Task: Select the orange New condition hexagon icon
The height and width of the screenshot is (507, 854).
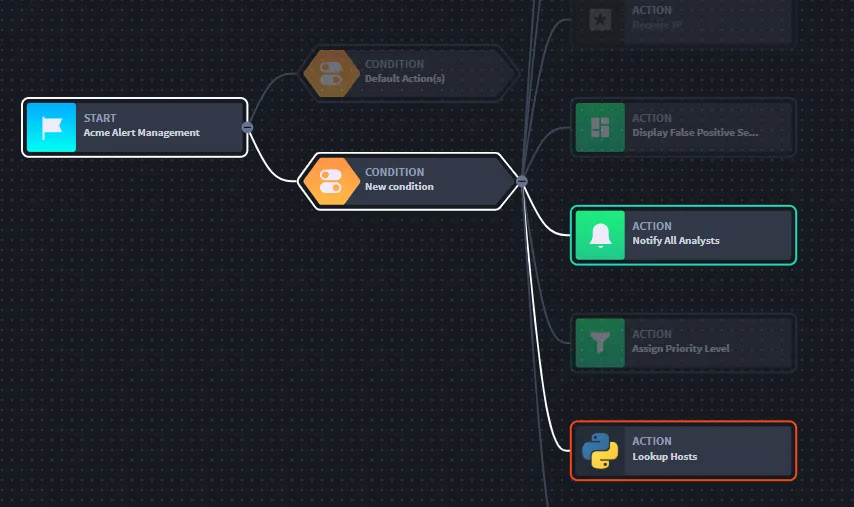Action: 331,181
